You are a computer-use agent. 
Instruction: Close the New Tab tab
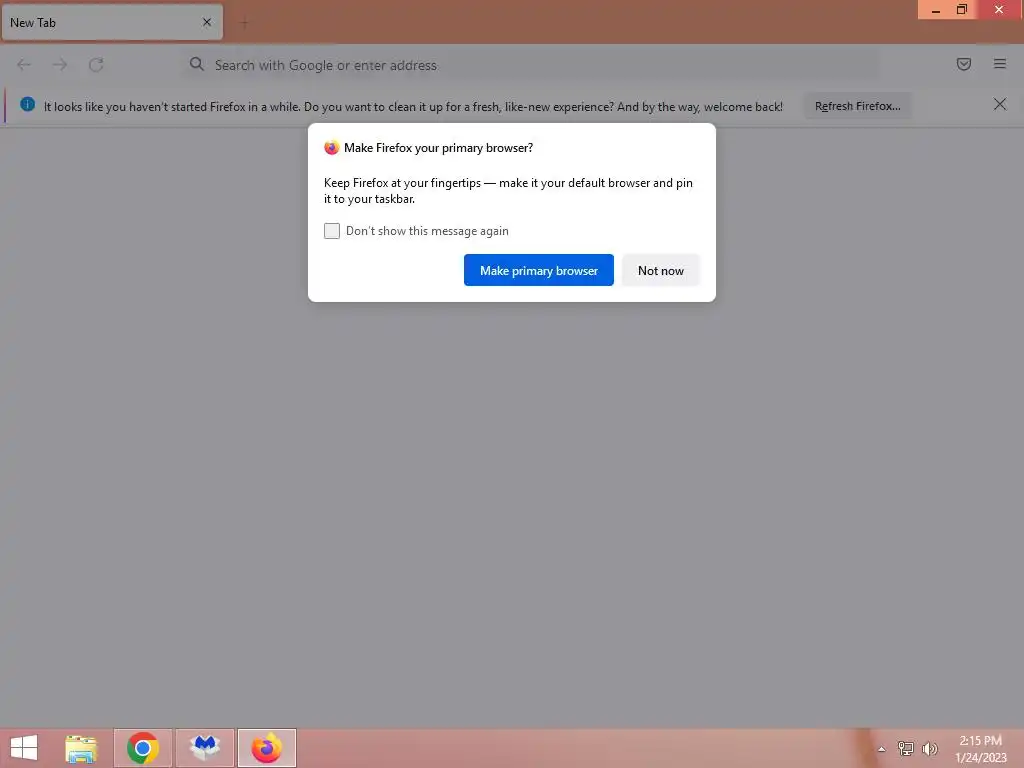[207, 22]
